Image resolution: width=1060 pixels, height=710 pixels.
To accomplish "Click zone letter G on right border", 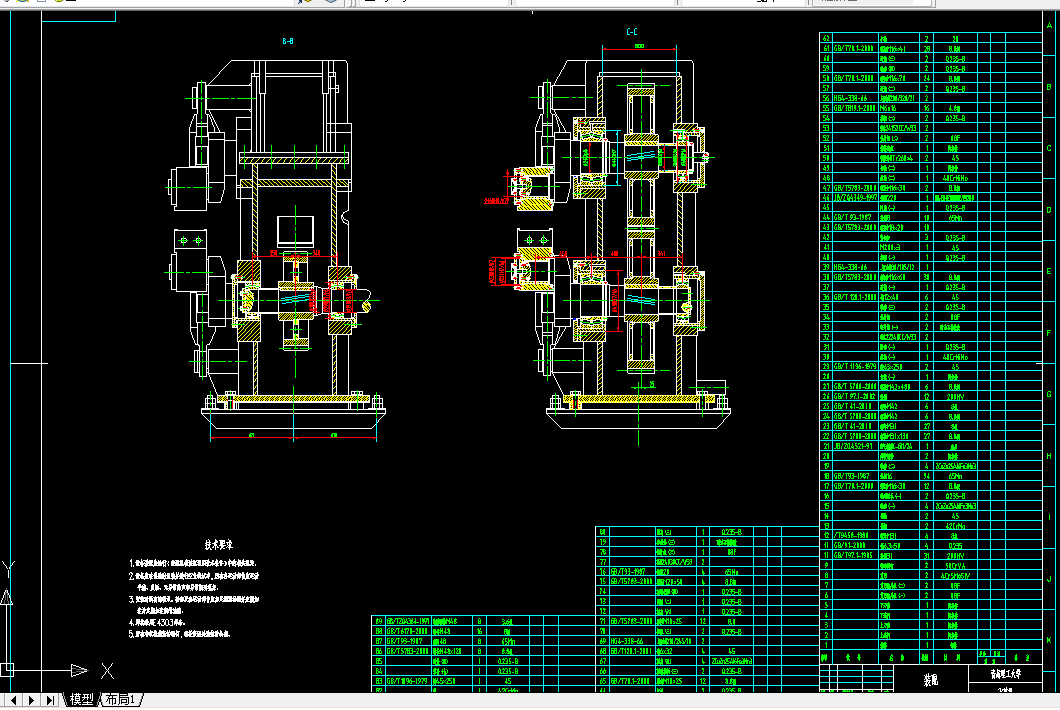I will pyautogui.click(x=1049, y=394).
